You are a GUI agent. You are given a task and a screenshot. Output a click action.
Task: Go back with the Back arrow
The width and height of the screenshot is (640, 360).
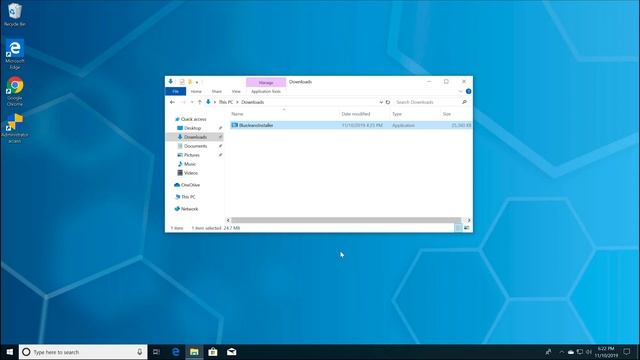(172, 102)
